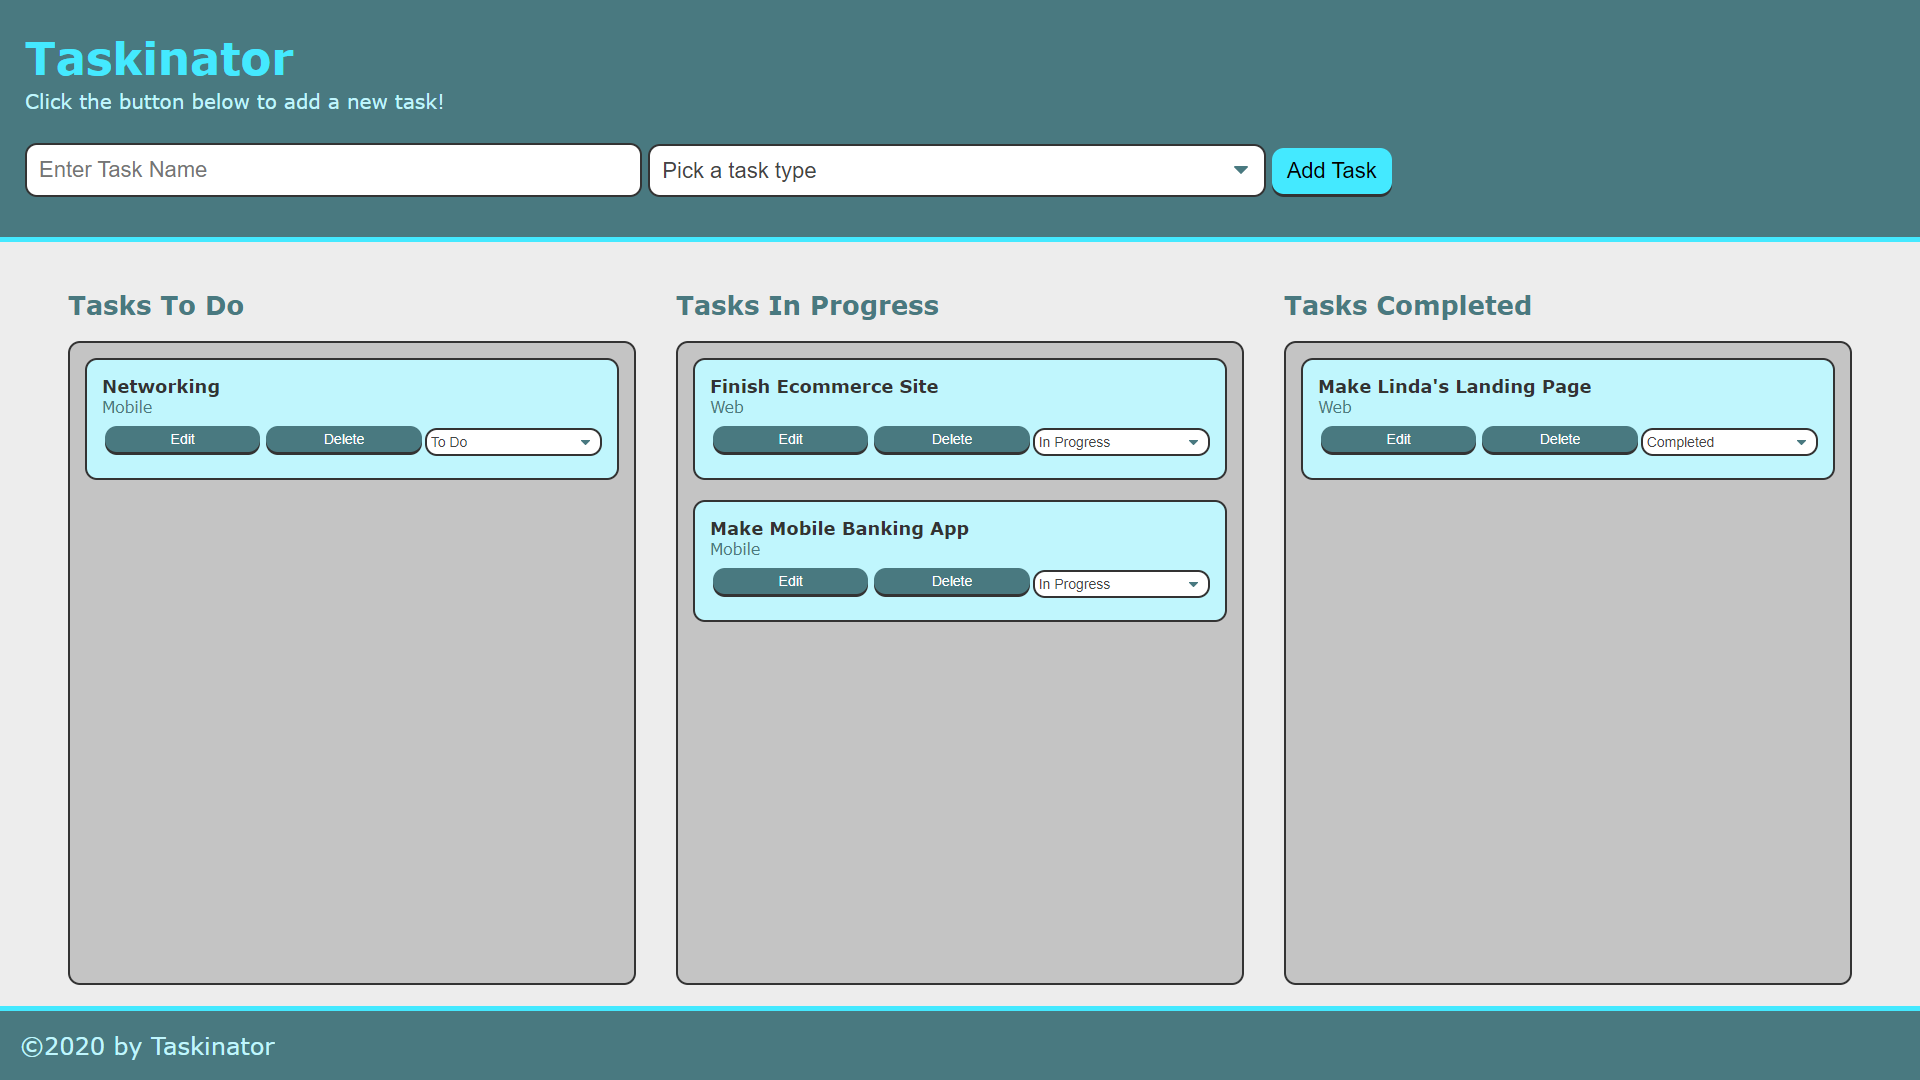Open the Networking task status dropdown

[513, 442]
